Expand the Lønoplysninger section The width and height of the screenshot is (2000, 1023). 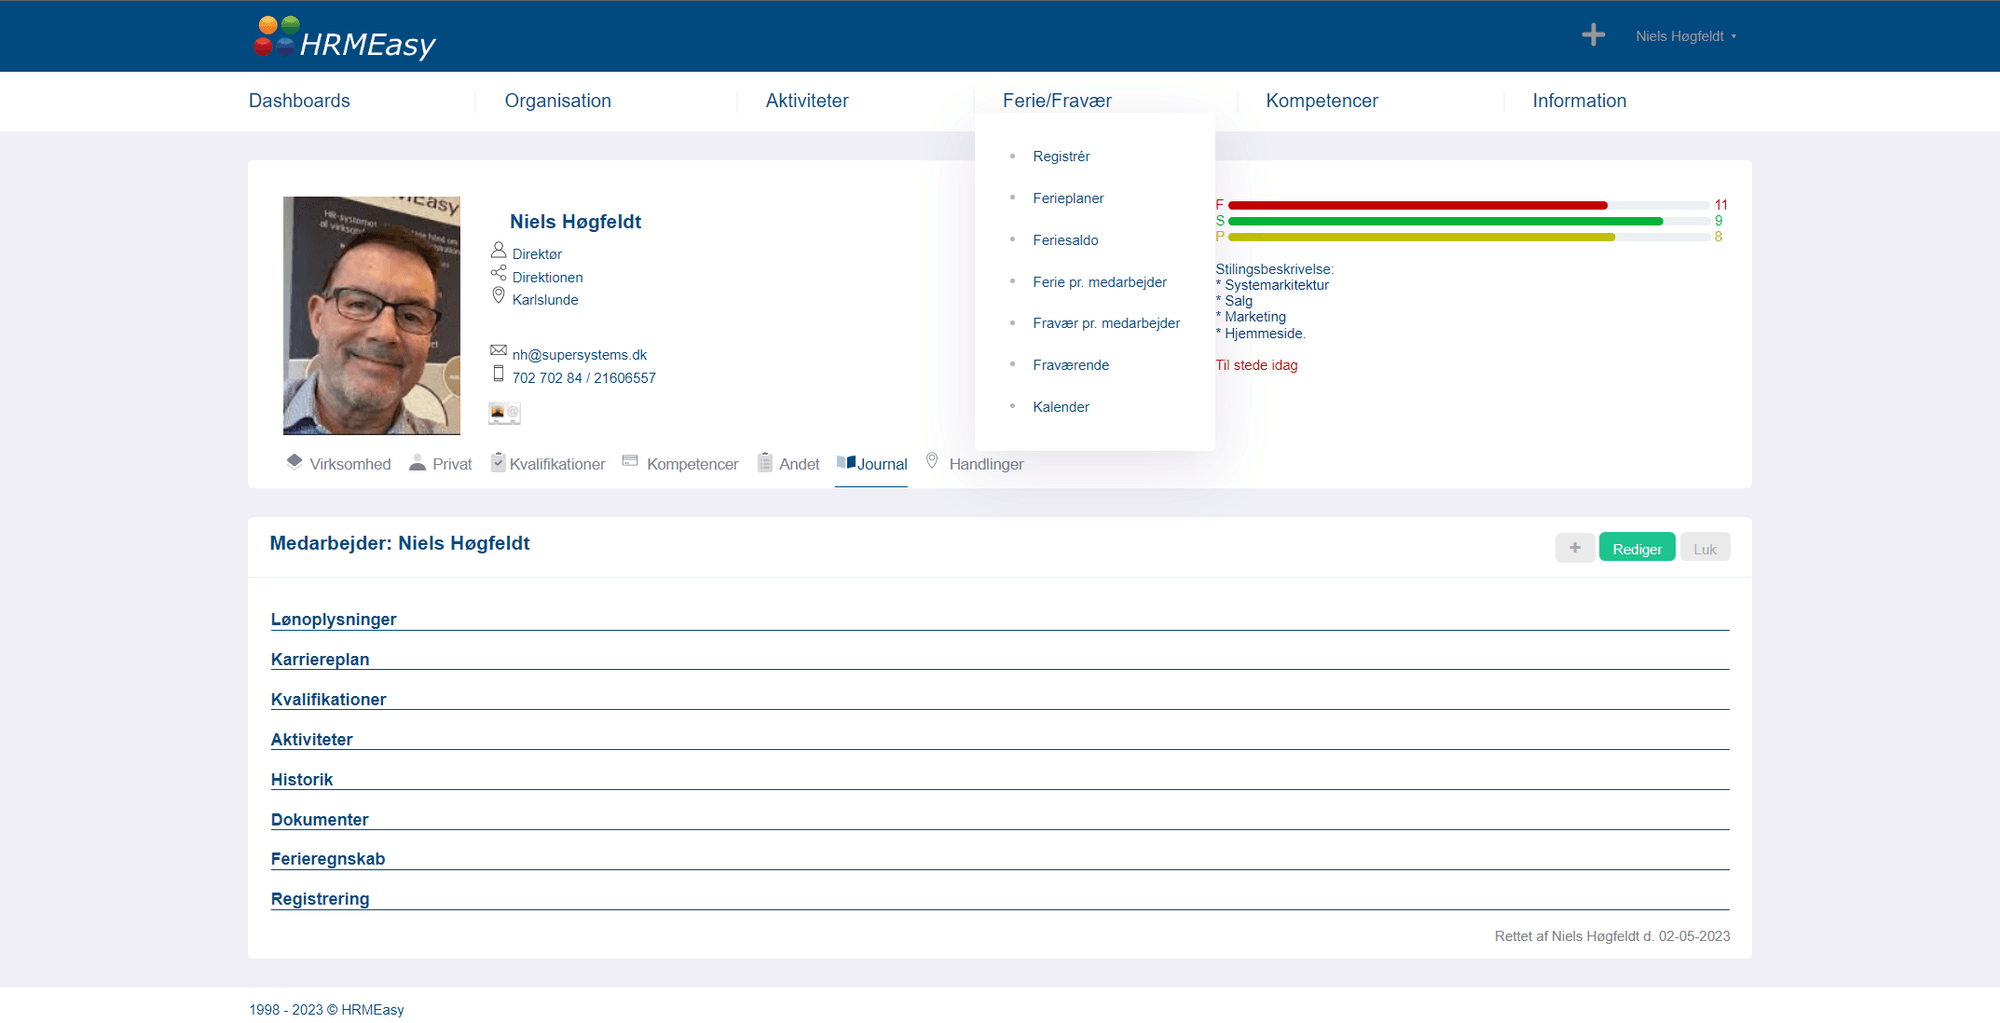[1000, 620]
